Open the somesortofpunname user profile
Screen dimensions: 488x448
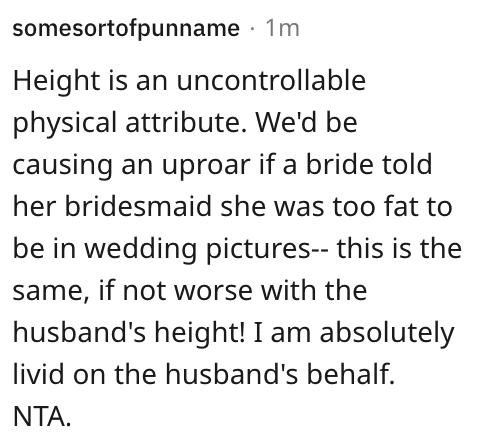(x=126, y=29)
